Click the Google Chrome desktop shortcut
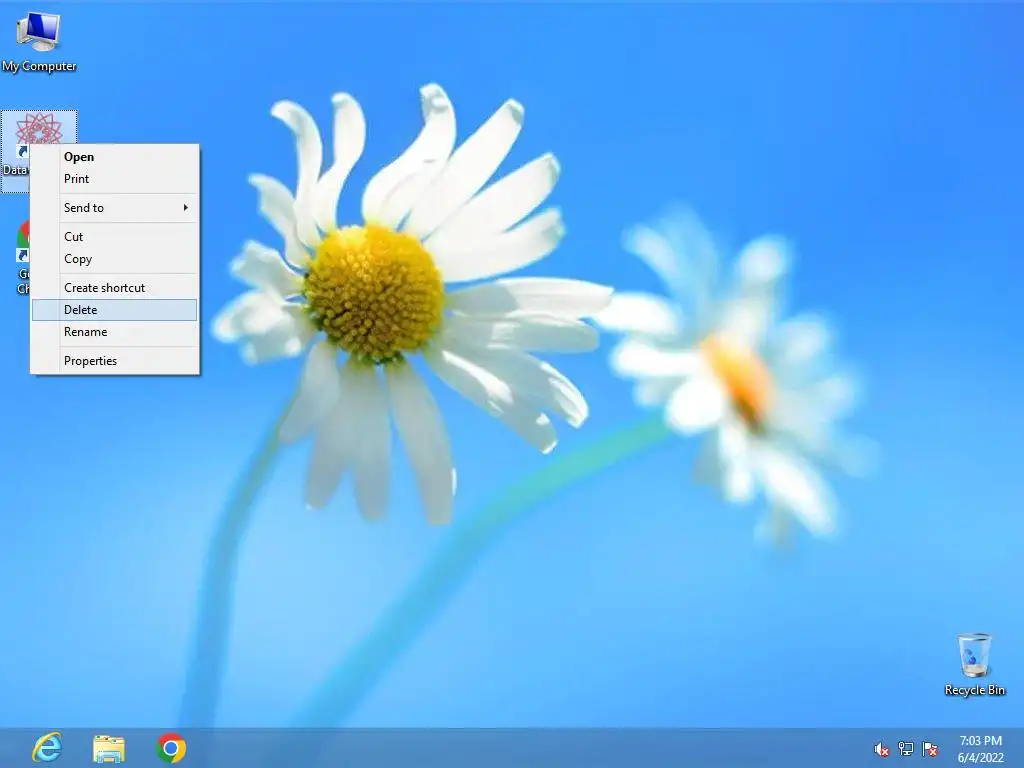This screenshot has height=768, width=1024. pos(22,257)
